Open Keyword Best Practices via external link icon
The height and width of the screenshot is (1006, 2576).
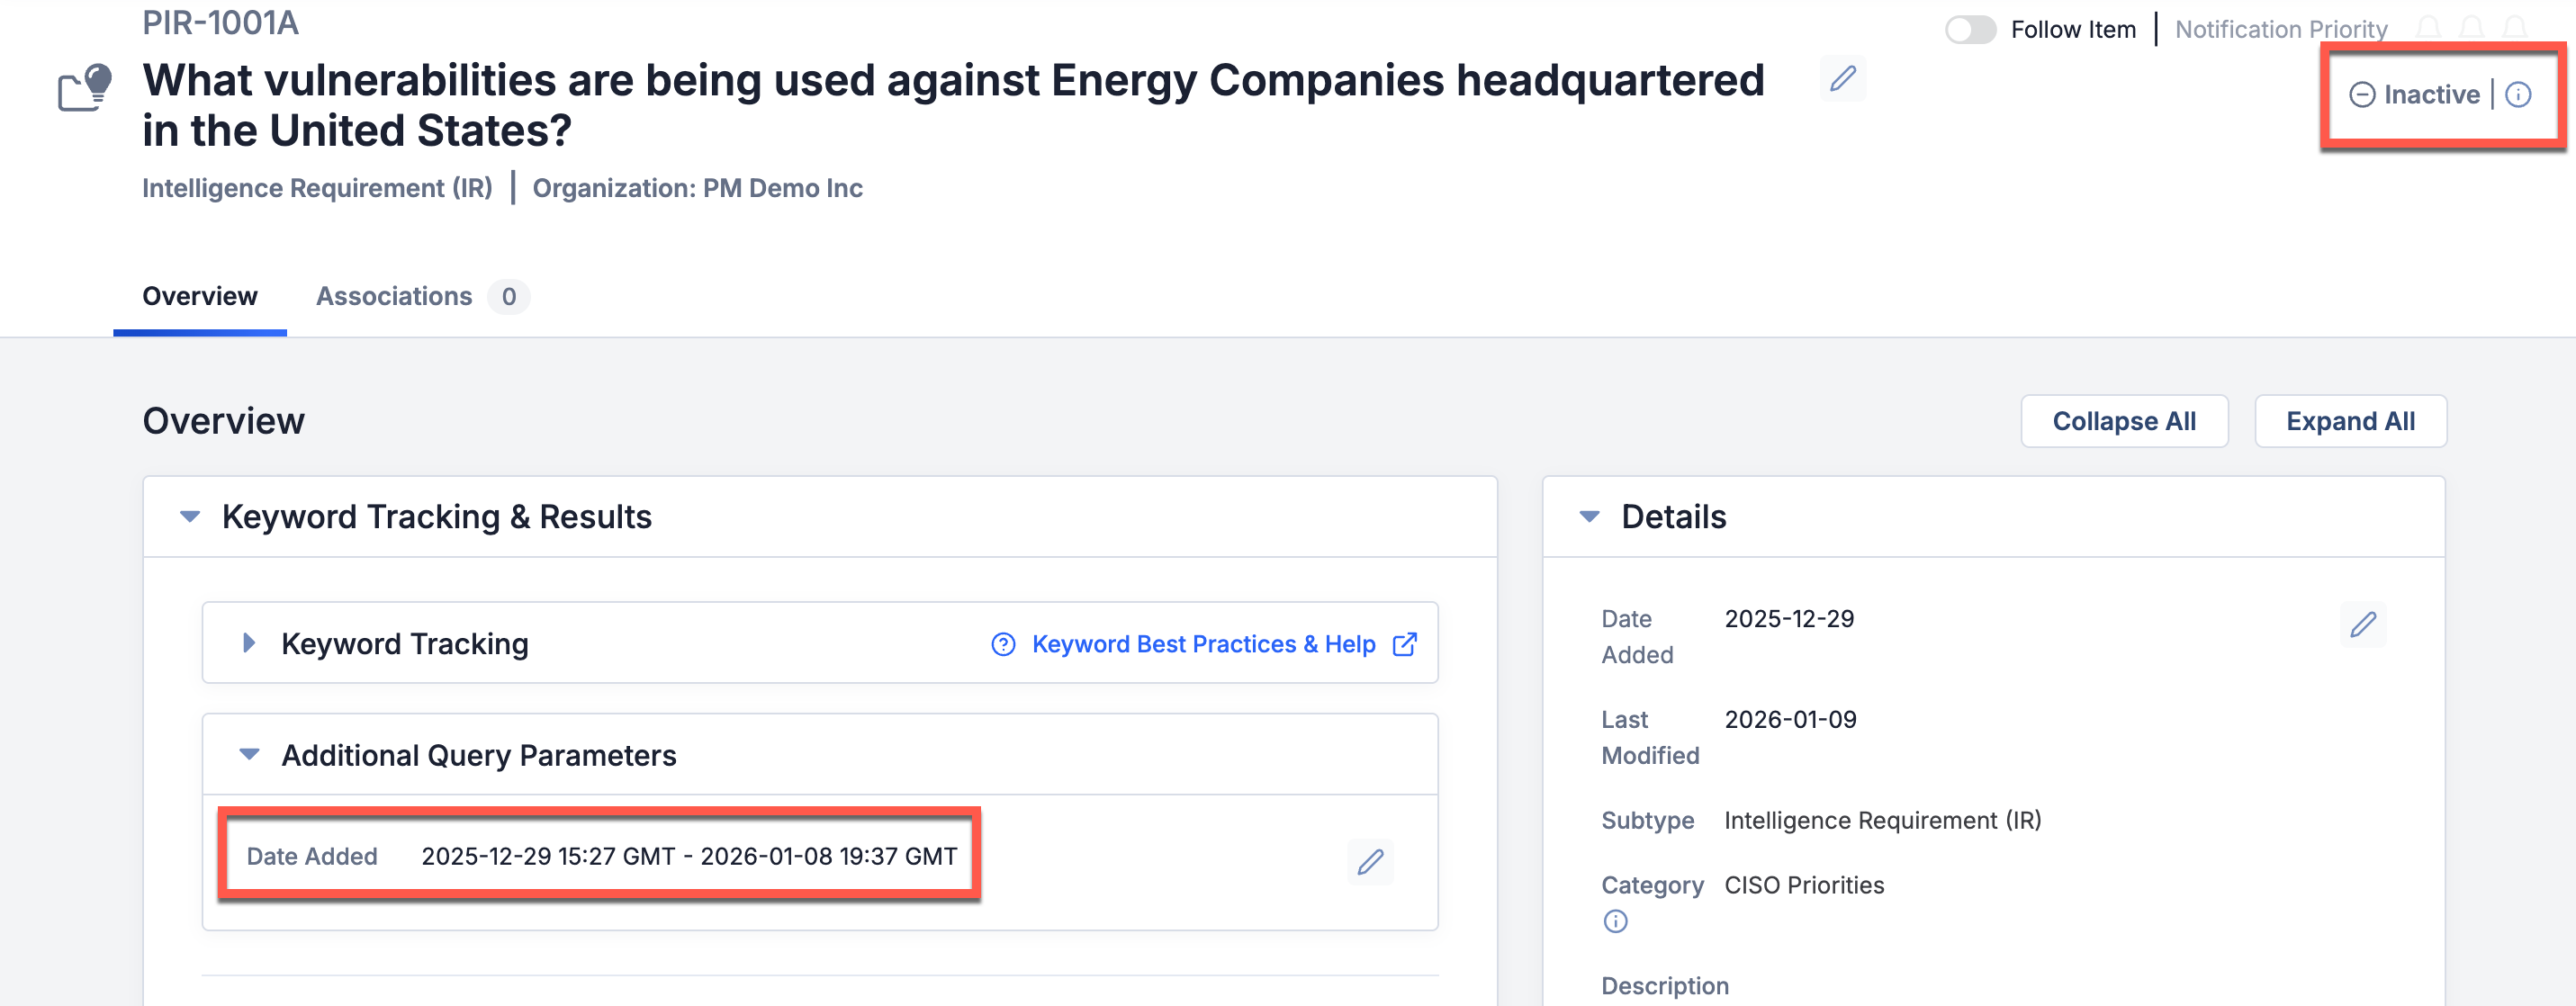(1407, 644)
